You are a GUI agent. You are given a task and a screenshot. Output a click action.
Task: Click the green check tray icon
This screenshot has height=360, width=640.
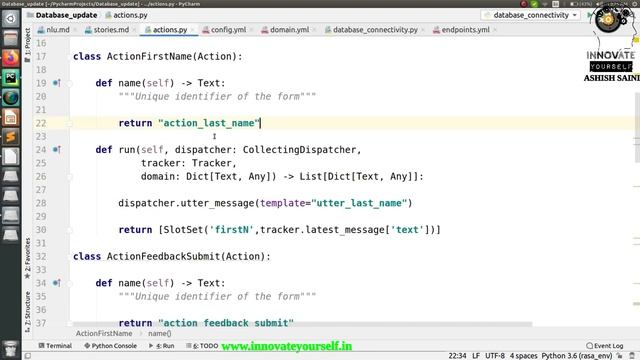click(x=534, y=4)
